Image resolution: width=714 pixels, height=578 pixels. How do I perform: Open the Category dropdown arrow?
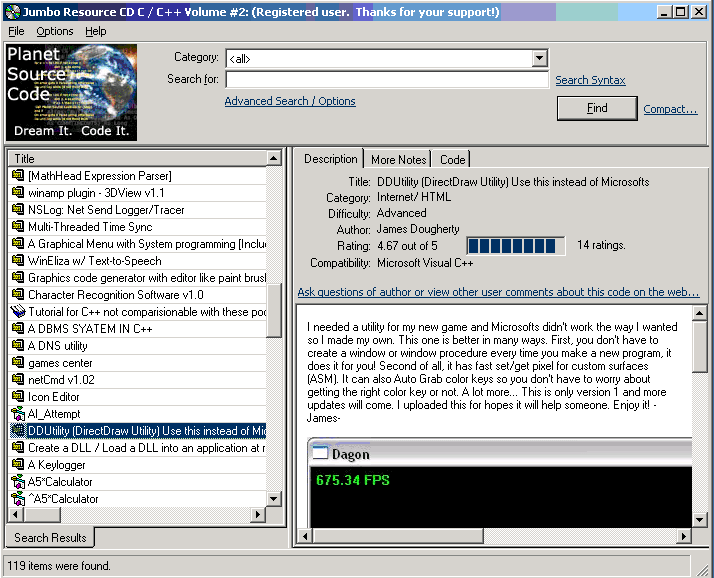coord(539,58)
